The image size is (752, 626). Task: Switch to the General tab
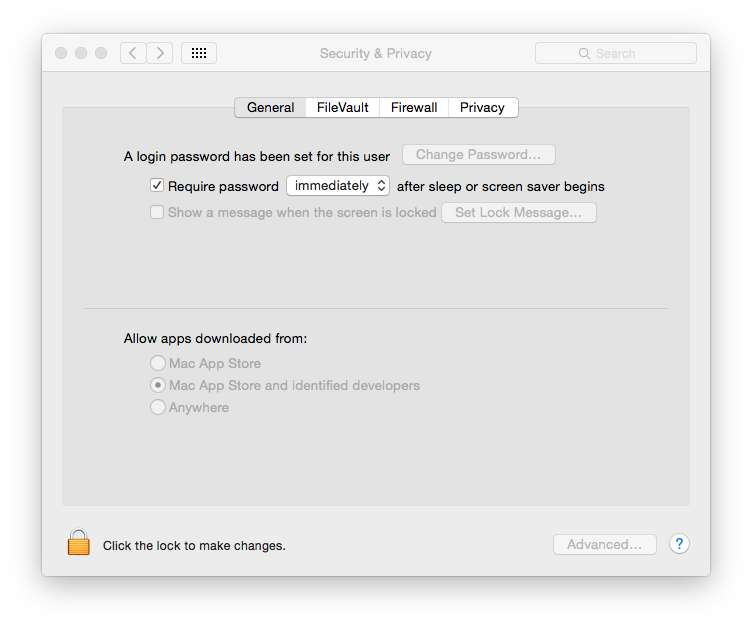tap(270, 107)
